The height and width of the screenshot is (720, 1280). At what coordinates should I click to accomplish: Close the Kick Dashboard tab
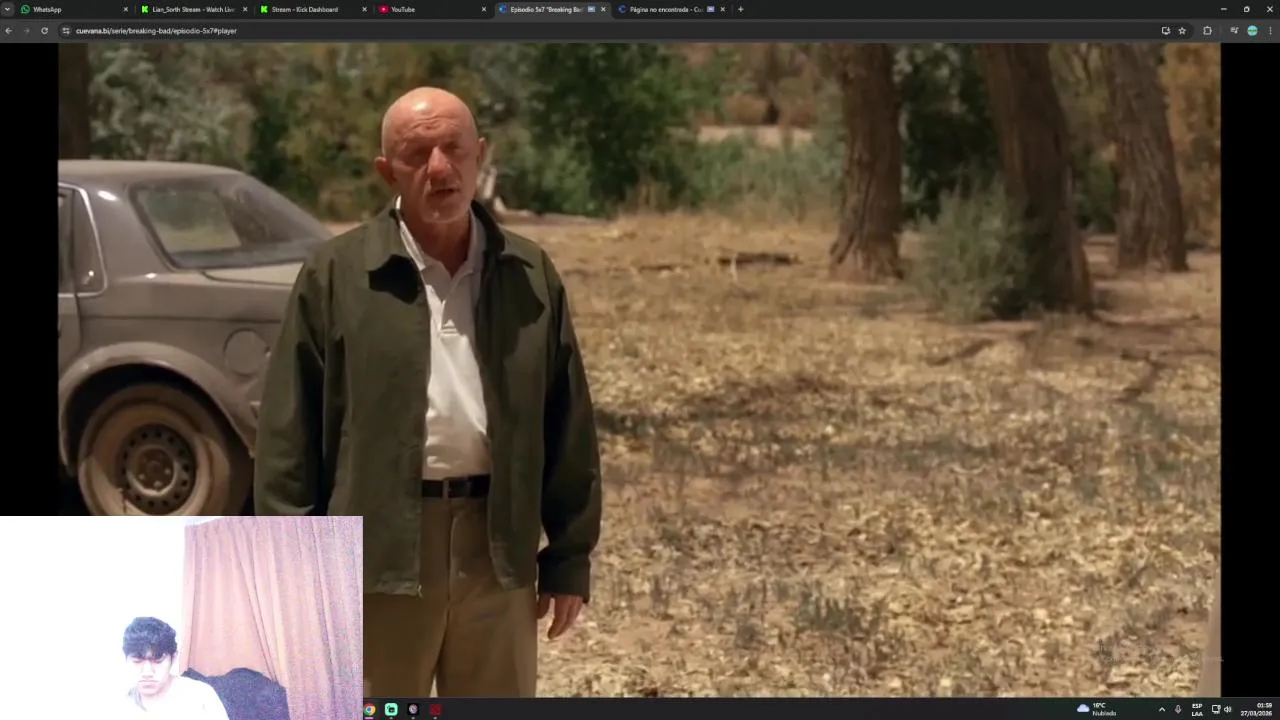(x=364, y=9)
